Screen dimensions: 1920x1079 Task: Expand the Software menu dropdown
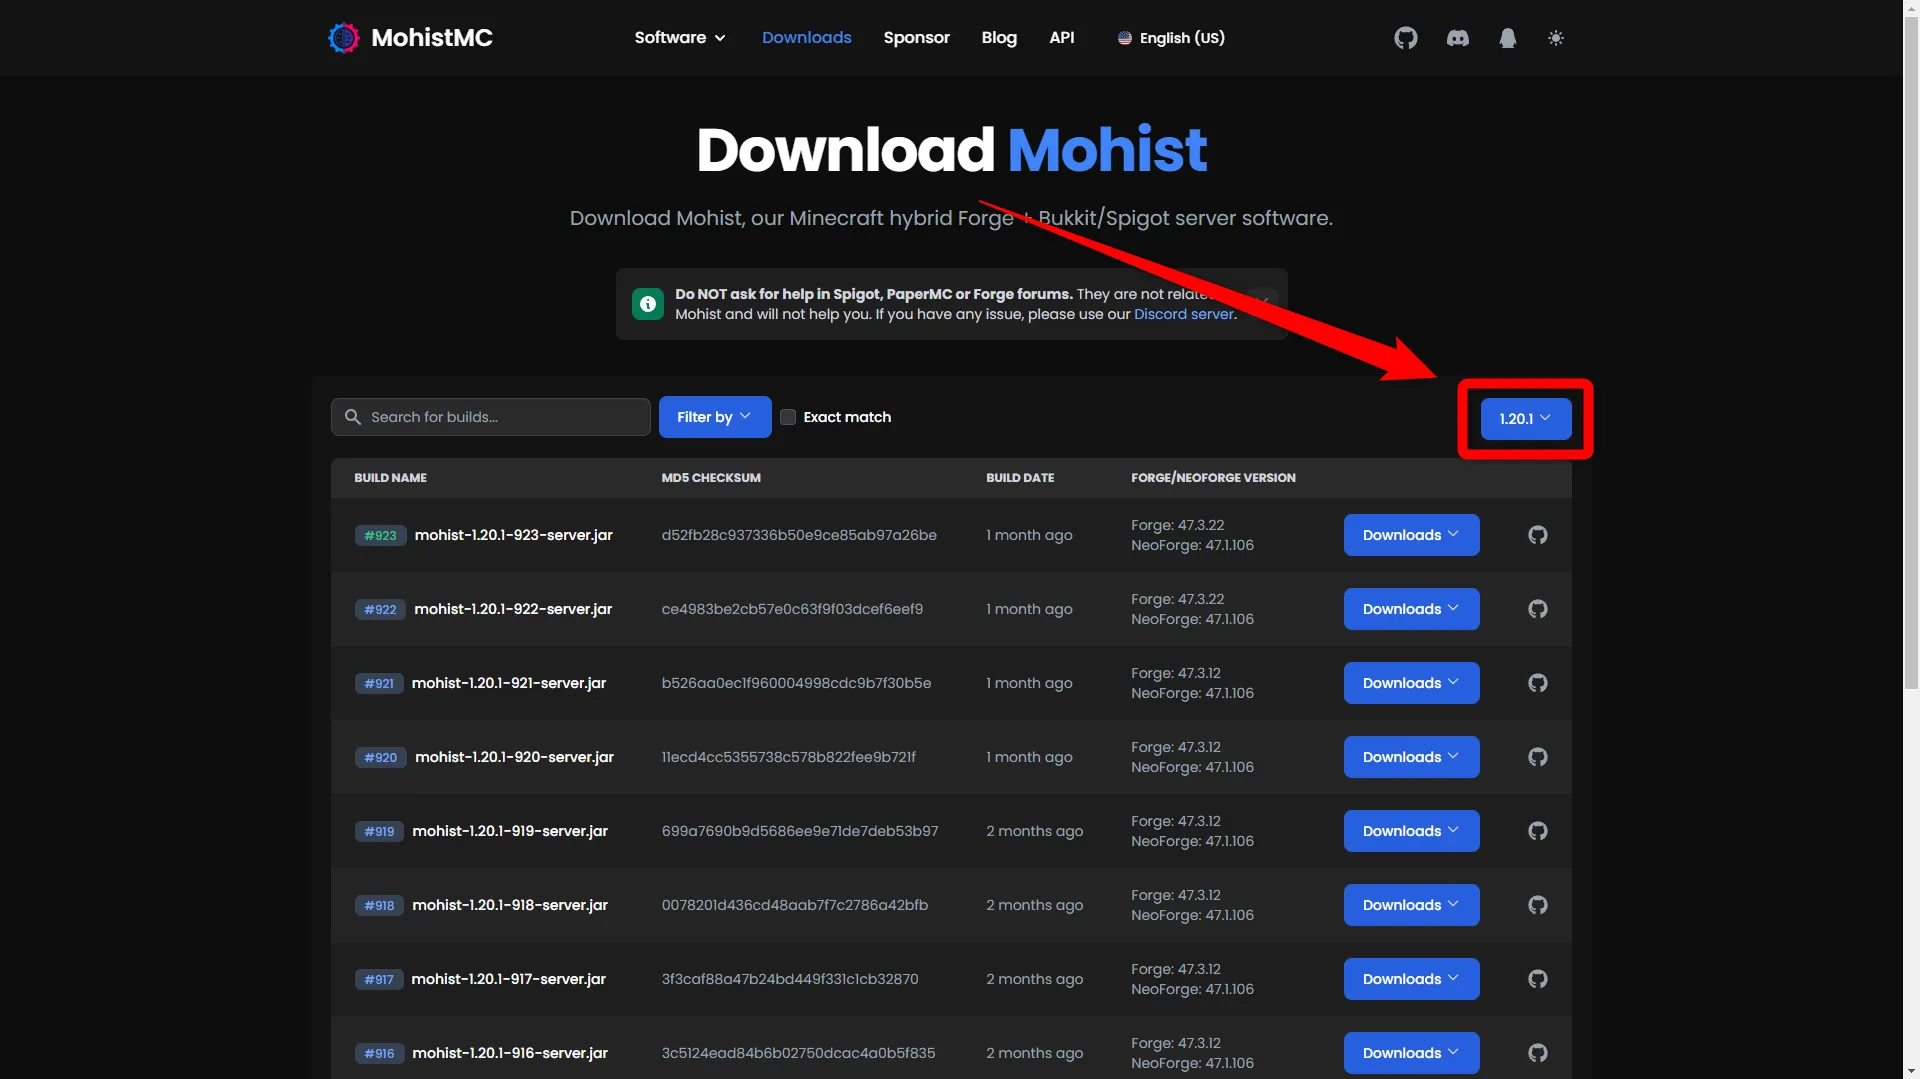(680, 38)
